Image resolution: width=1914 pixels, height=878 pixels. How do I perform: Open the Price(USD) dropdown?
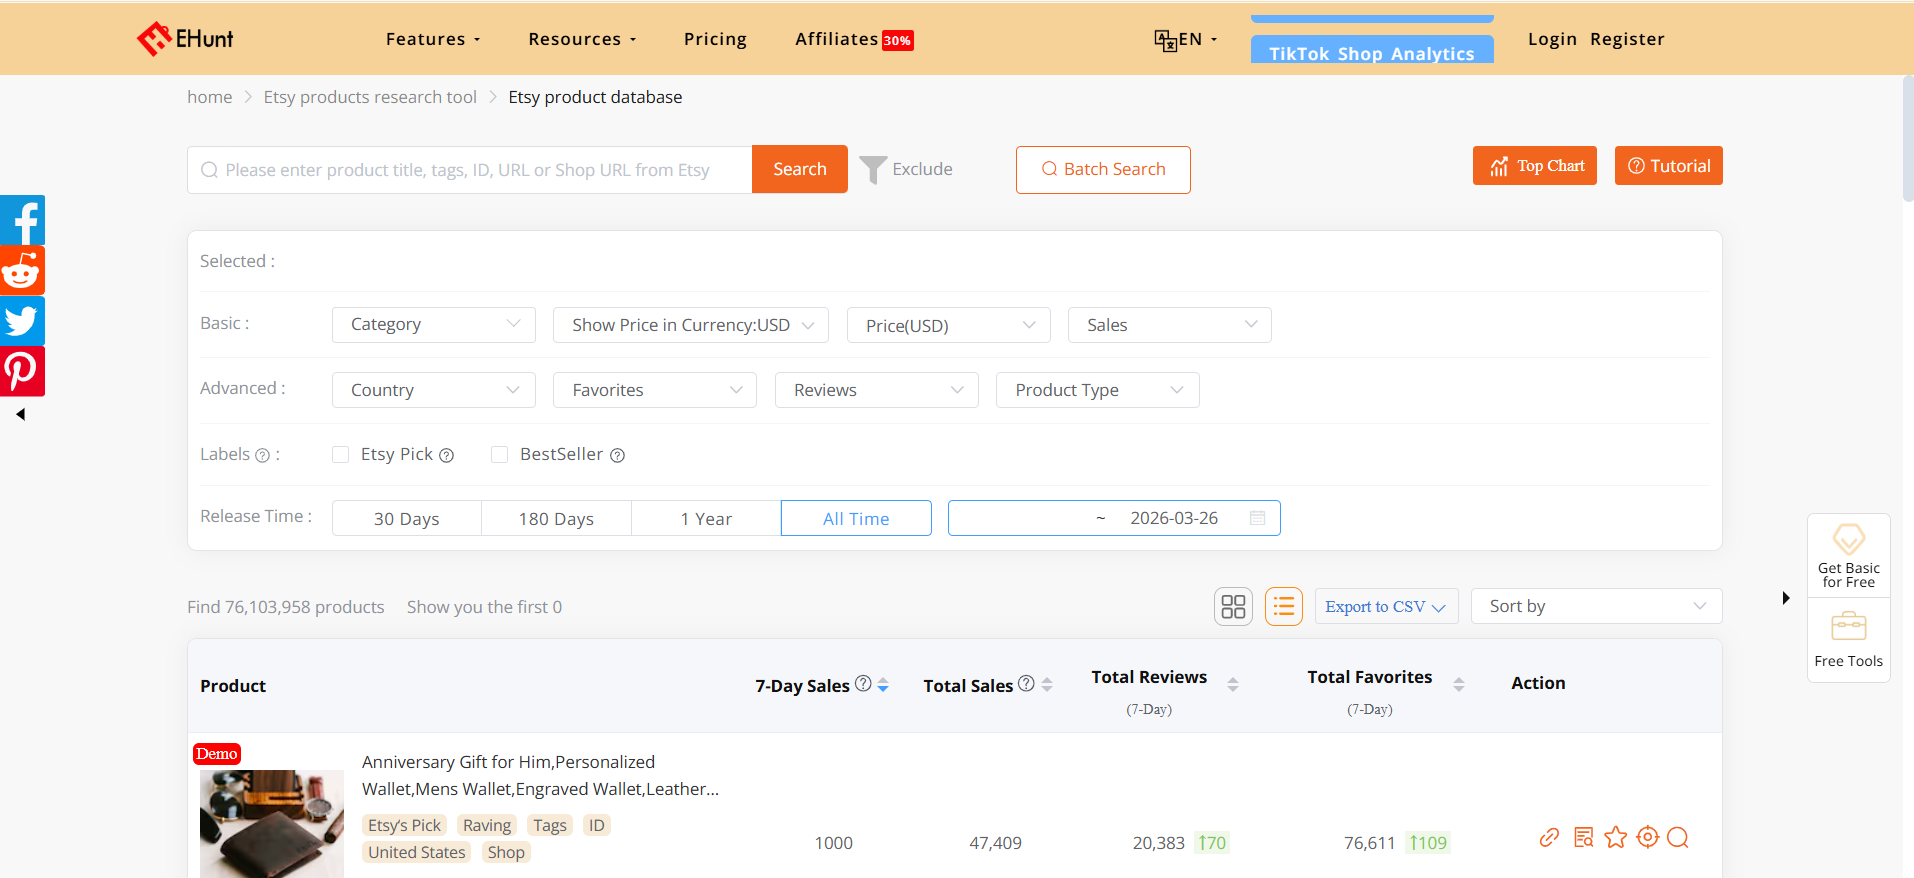pyautogui.click(x=949, y=325)
